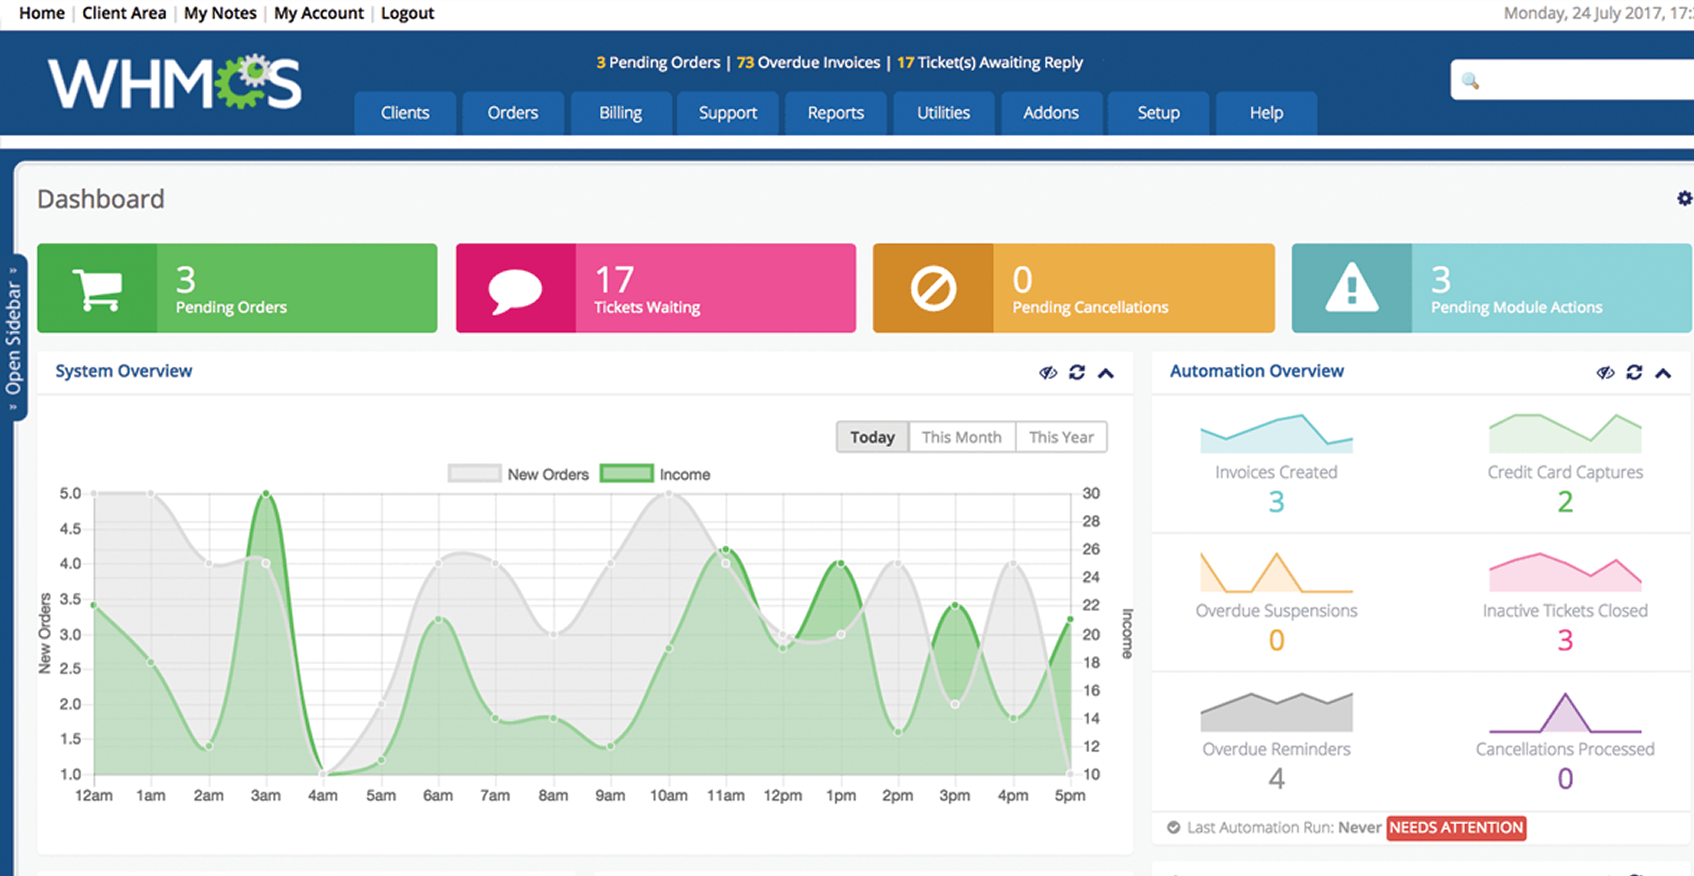Refresh the Automation Overview widget

tap(1634, 372)
